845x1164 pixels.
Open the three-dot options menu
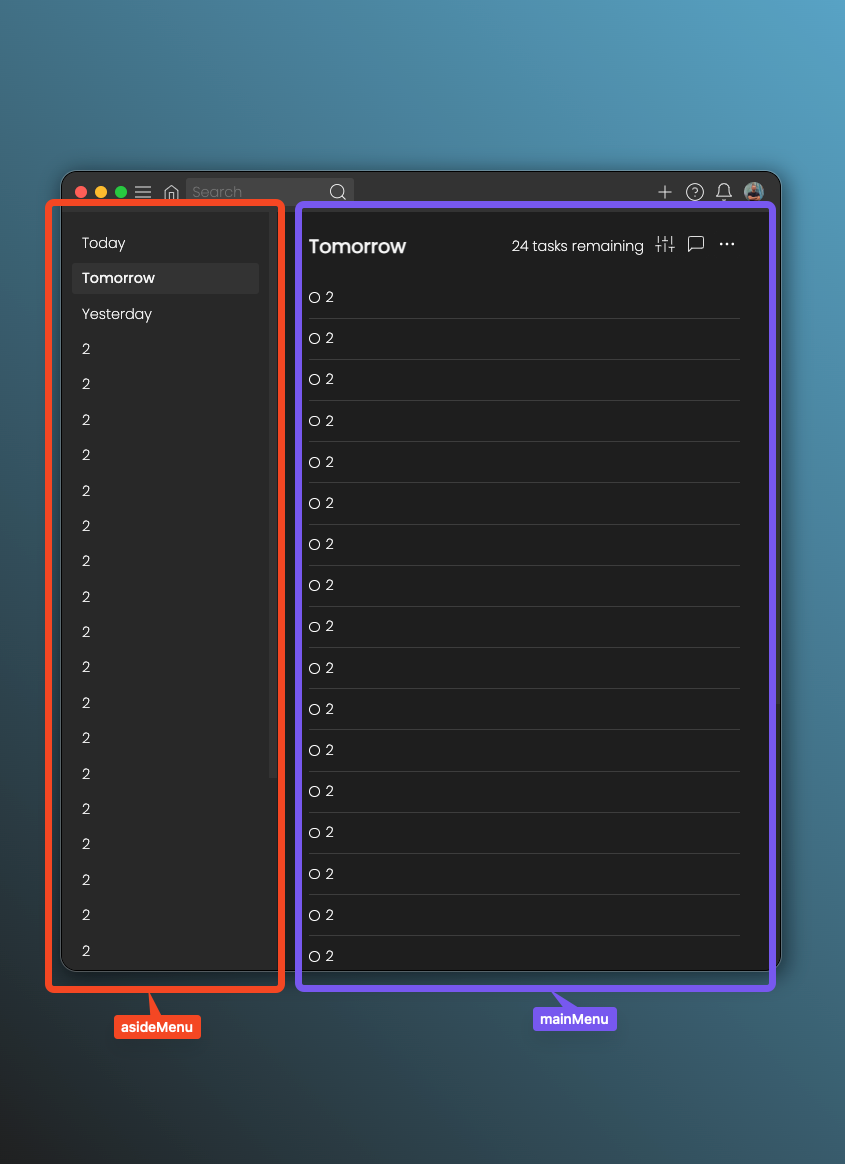pyautogui.click(x=727, y=244)
